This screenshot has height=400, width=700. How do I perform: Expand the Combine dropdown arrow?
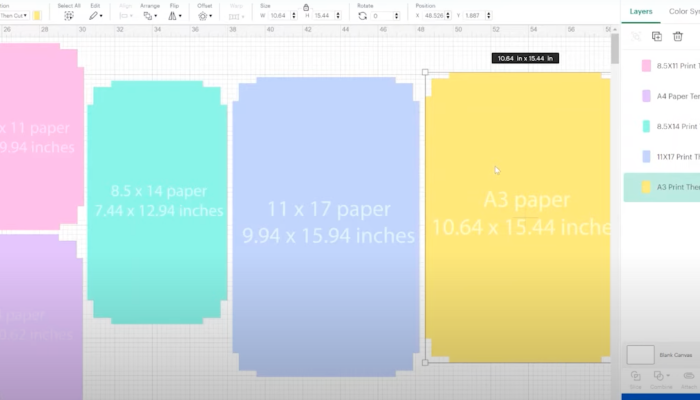point(668,376)
